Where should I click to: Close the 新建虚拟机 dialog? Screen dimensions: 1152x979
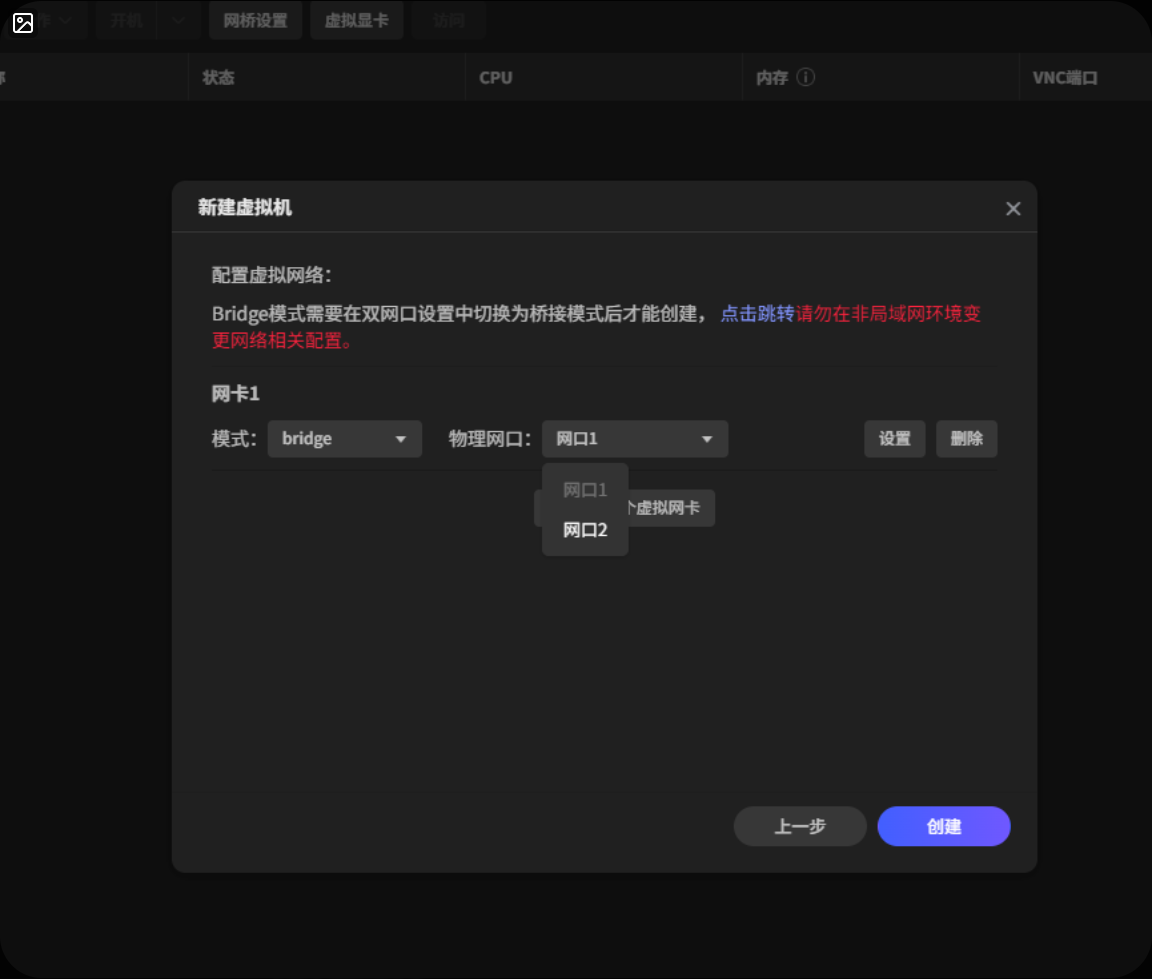pos(1013,208)
